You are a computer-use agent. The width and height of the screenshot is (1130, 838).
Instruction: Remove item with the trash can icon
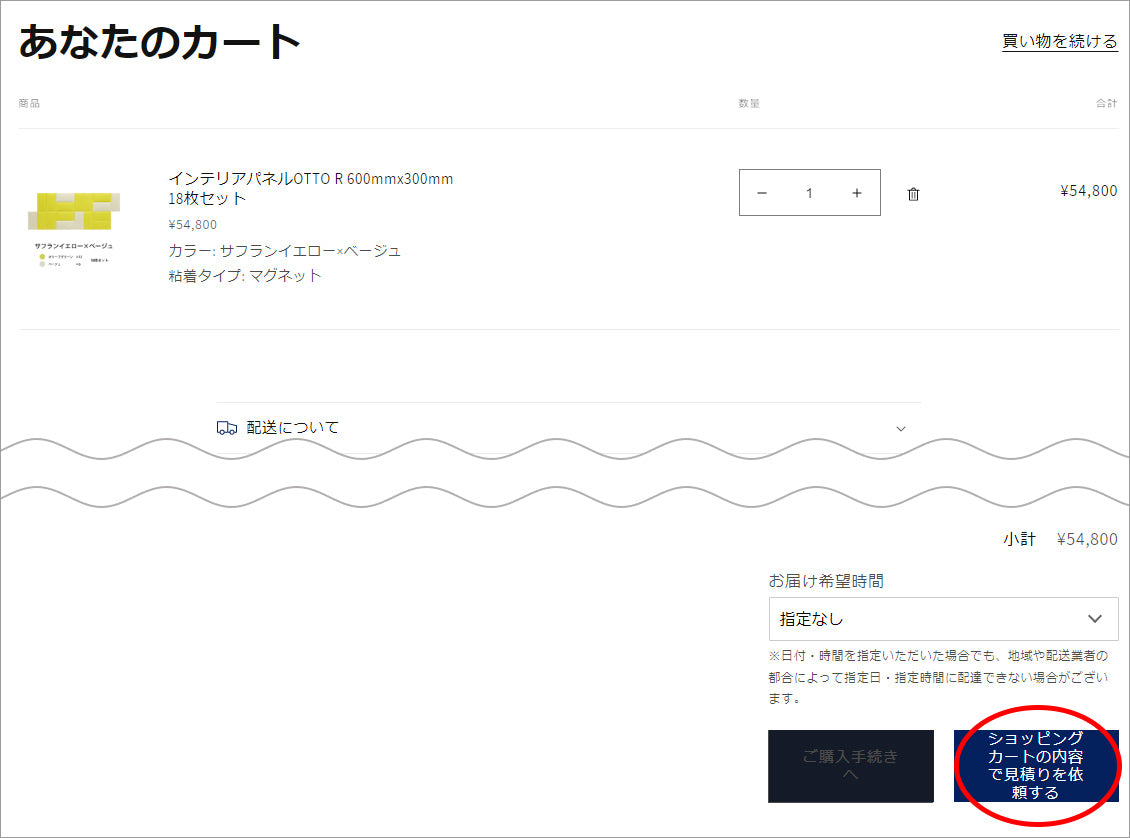pos(913,194)
